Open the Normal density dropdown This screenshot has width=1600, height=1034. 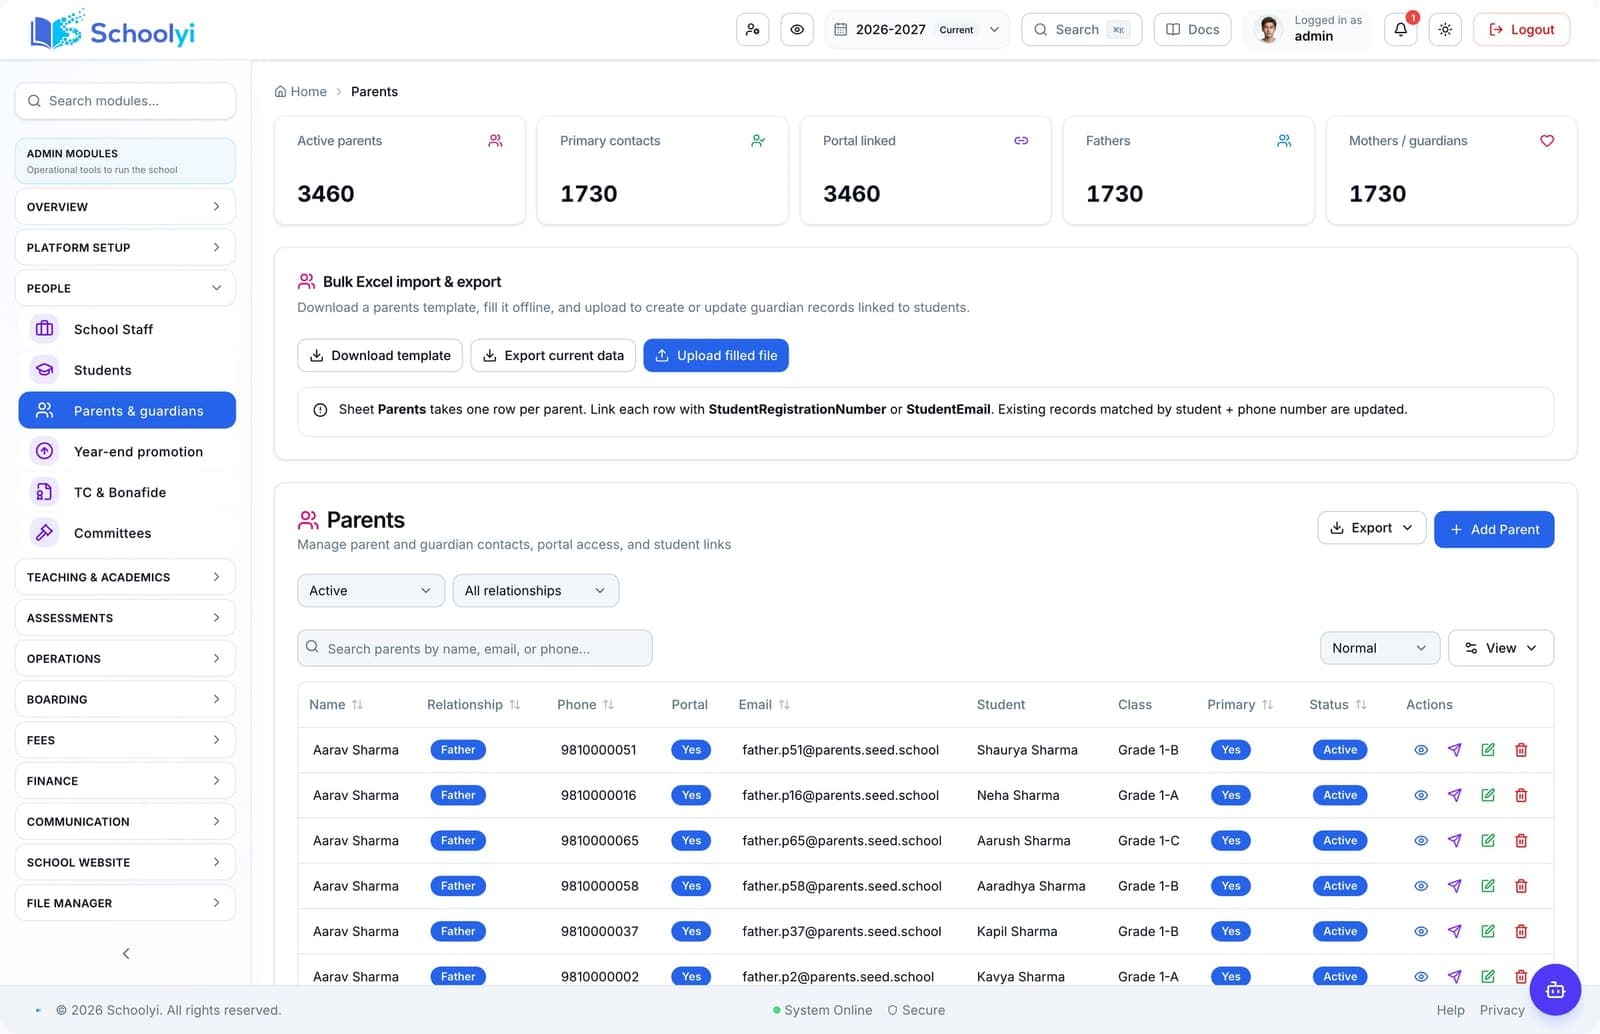[x=1380, y=648]
